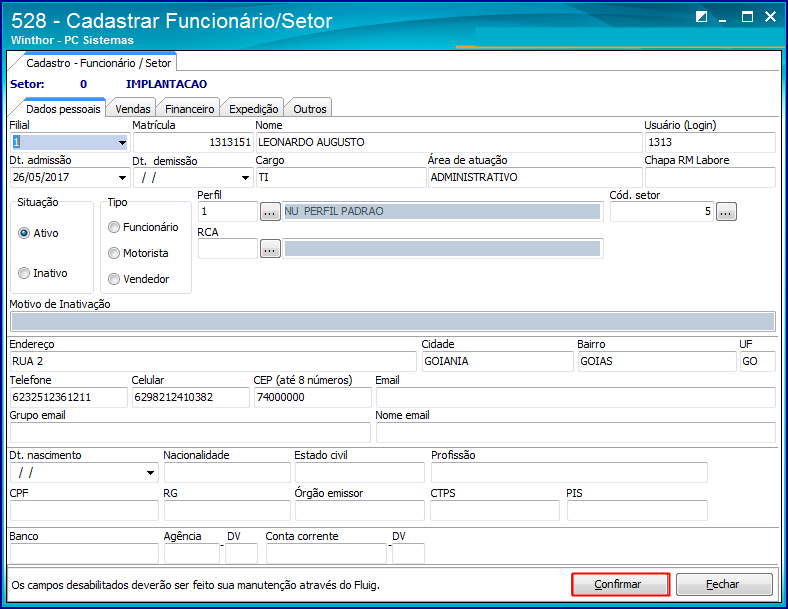Click the RCA code field
Viewport: 788px width, 609px height.
tap(228, 249)
